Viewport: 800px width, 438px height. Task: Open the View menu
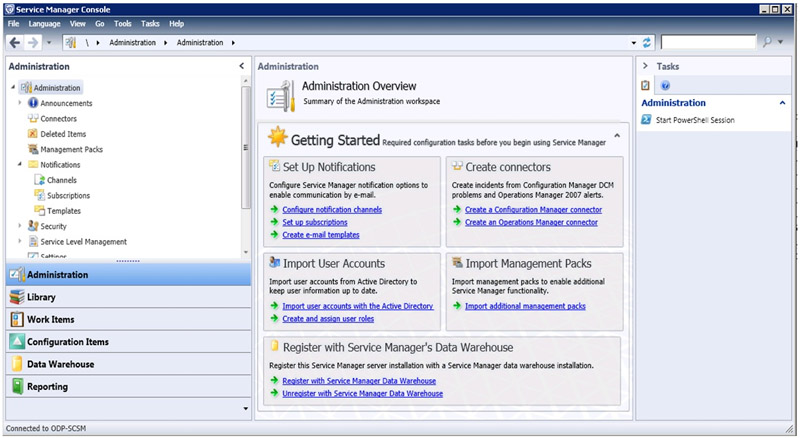pyautogui.click(x=78, y=23)
